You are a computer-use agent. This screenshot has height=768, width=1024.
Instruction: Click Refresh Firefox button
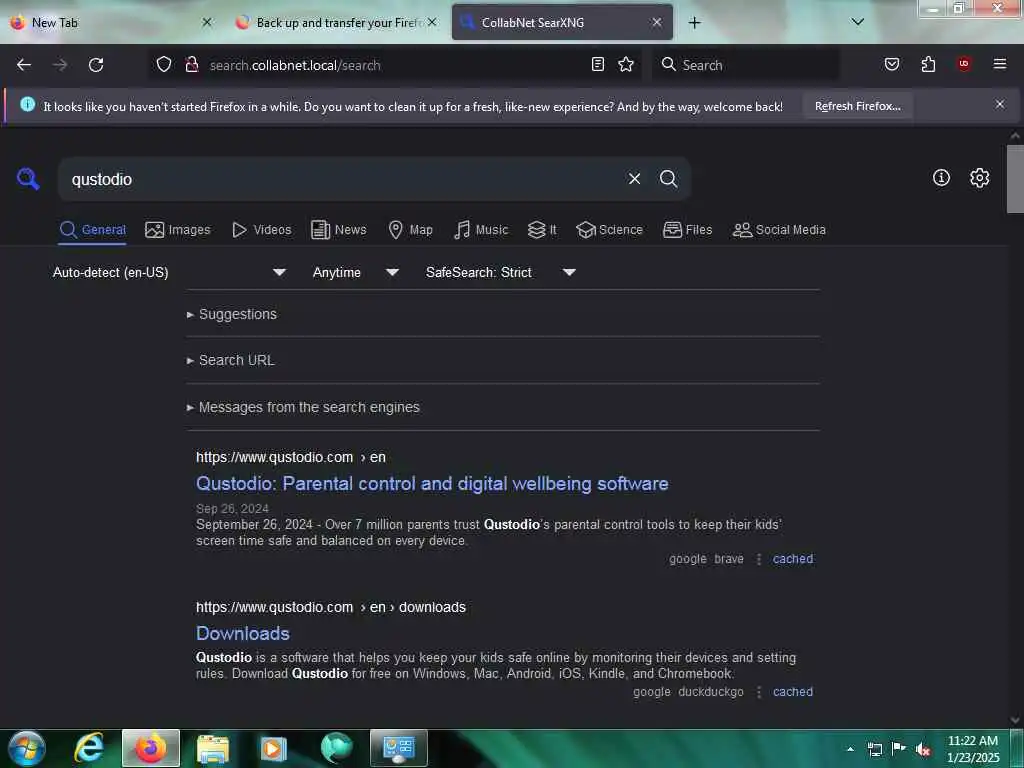[857, 106]
